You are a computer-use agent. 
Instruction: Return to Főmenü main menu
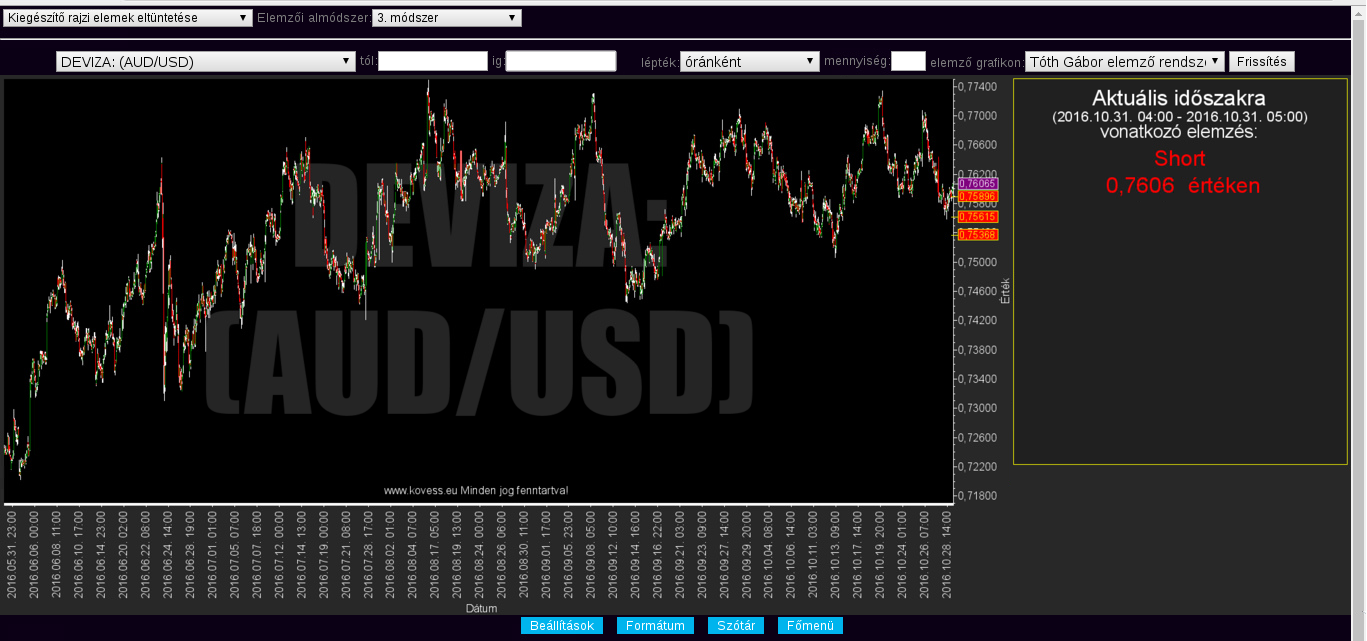pyautogui.click(x=810, y=626)
